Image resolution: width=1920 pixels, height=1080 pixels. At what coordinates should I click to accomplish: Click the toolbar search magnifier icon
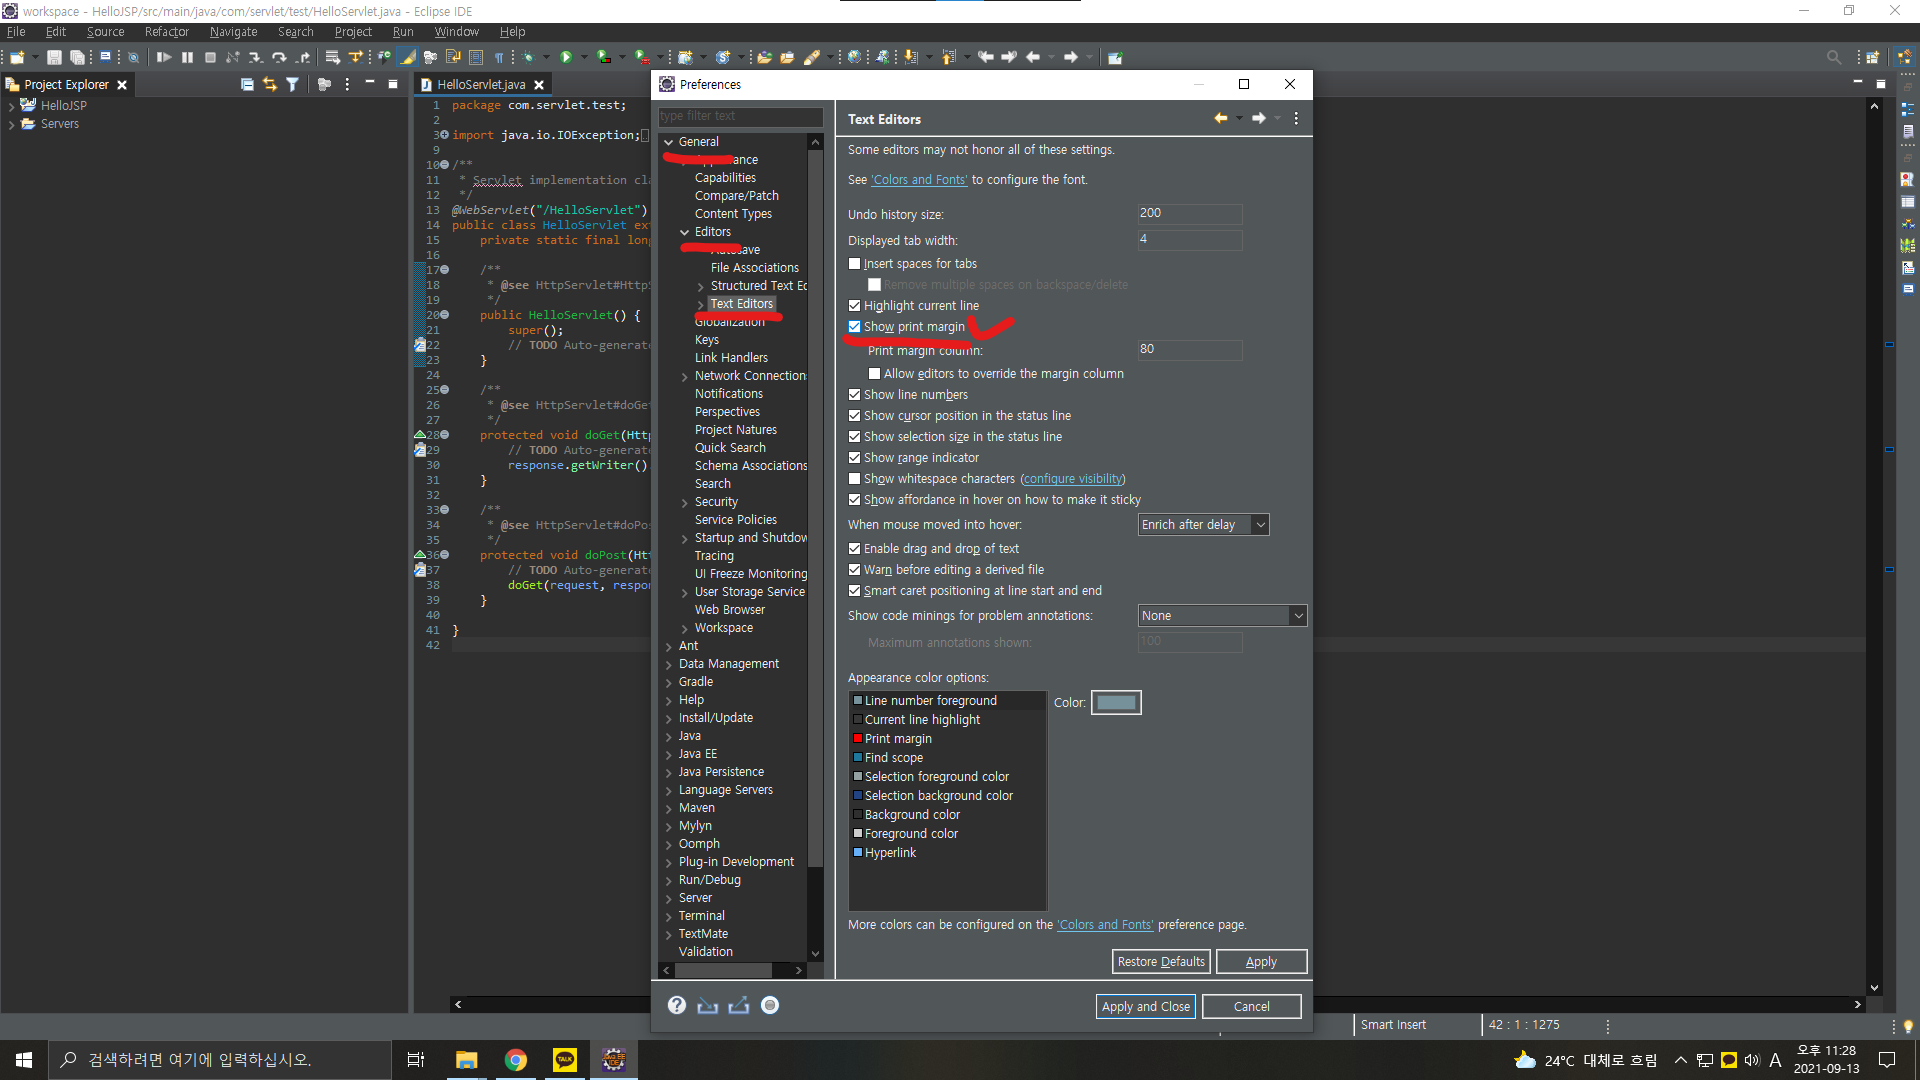1833,58
